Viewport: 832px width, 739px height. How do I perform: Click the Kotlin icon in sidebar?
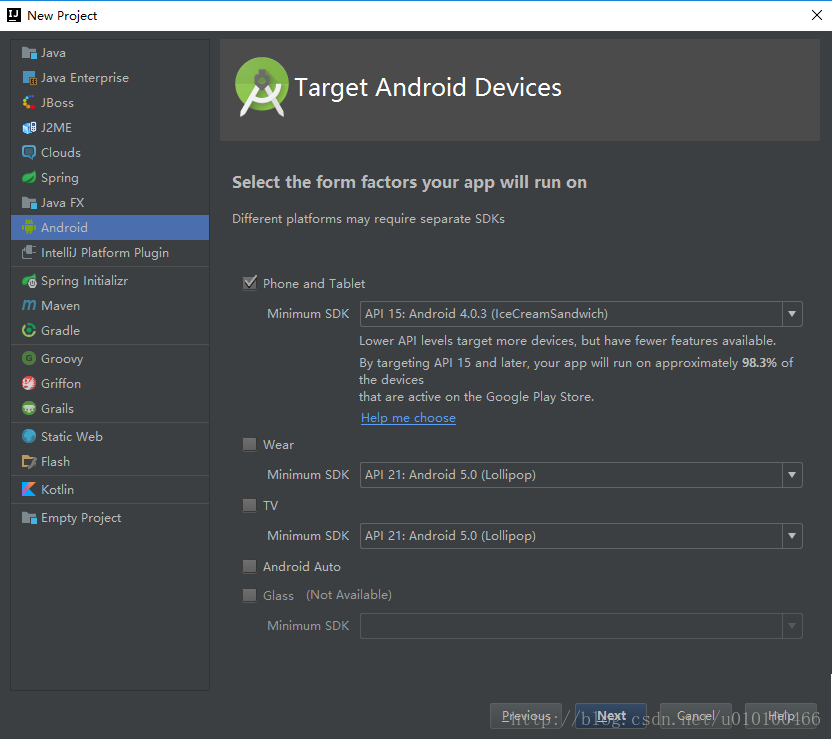click(x=29, y=490)
